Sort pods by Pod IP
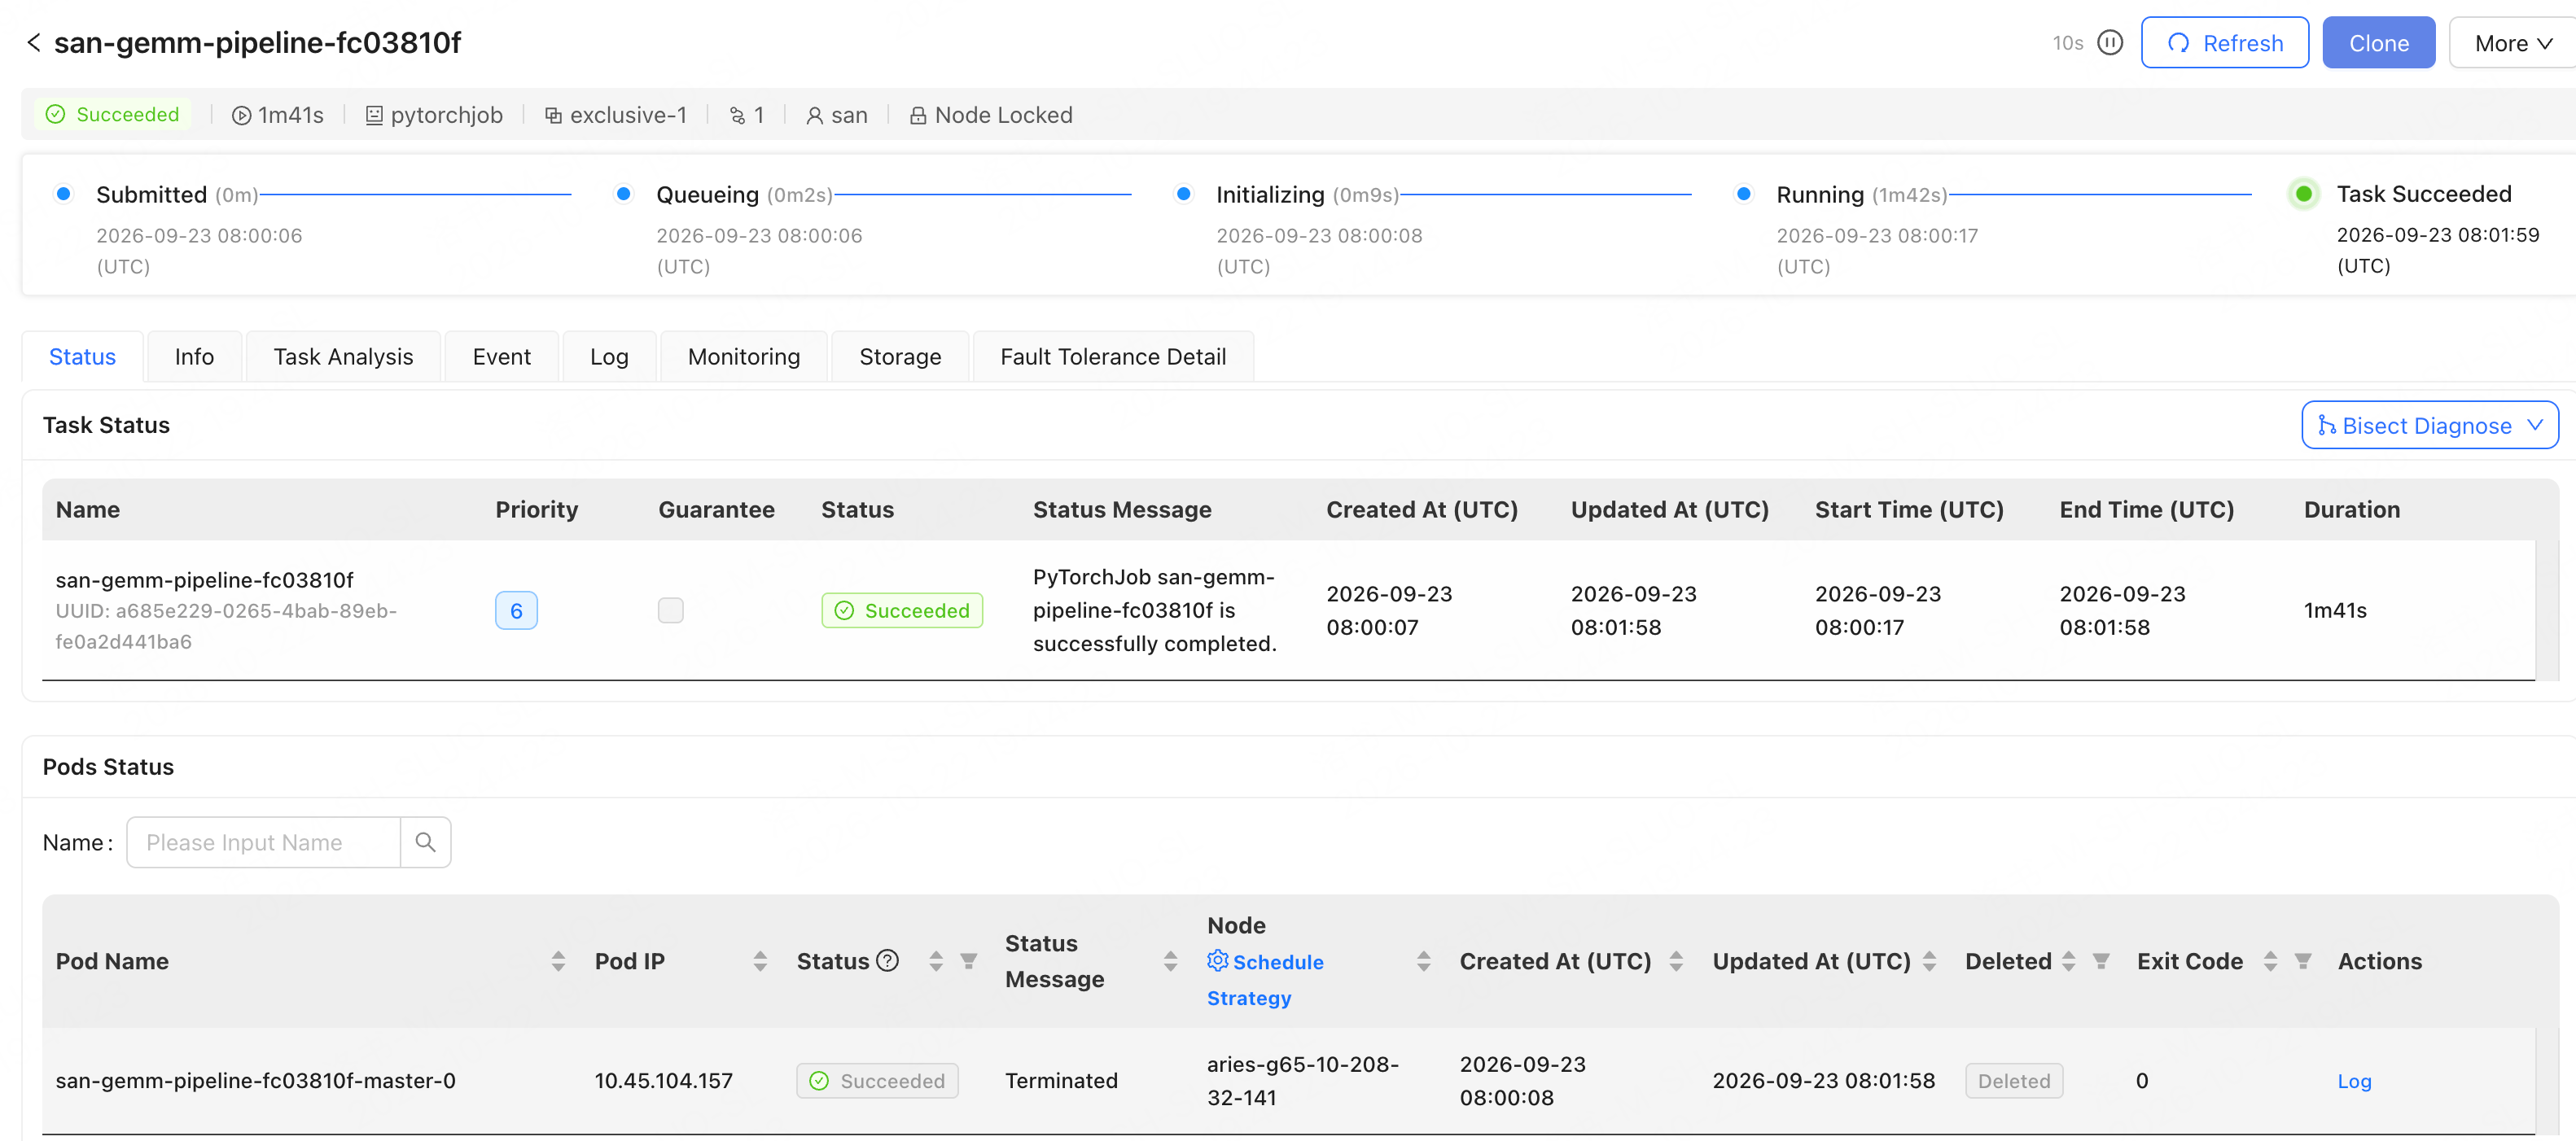This screenshot has width=2576, height=1141. coord(760,961)
